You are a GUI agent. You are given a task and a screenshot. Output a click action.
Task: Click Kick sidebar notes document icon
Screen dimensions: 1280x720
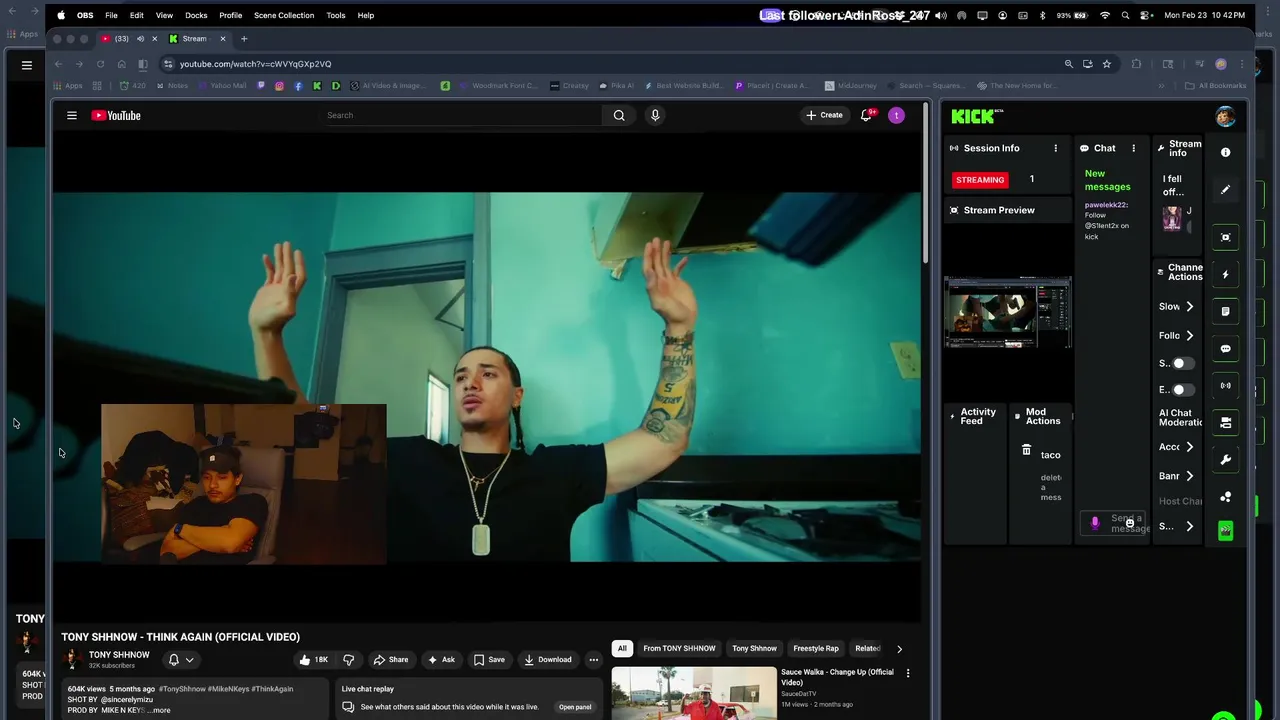point(1225,311)
